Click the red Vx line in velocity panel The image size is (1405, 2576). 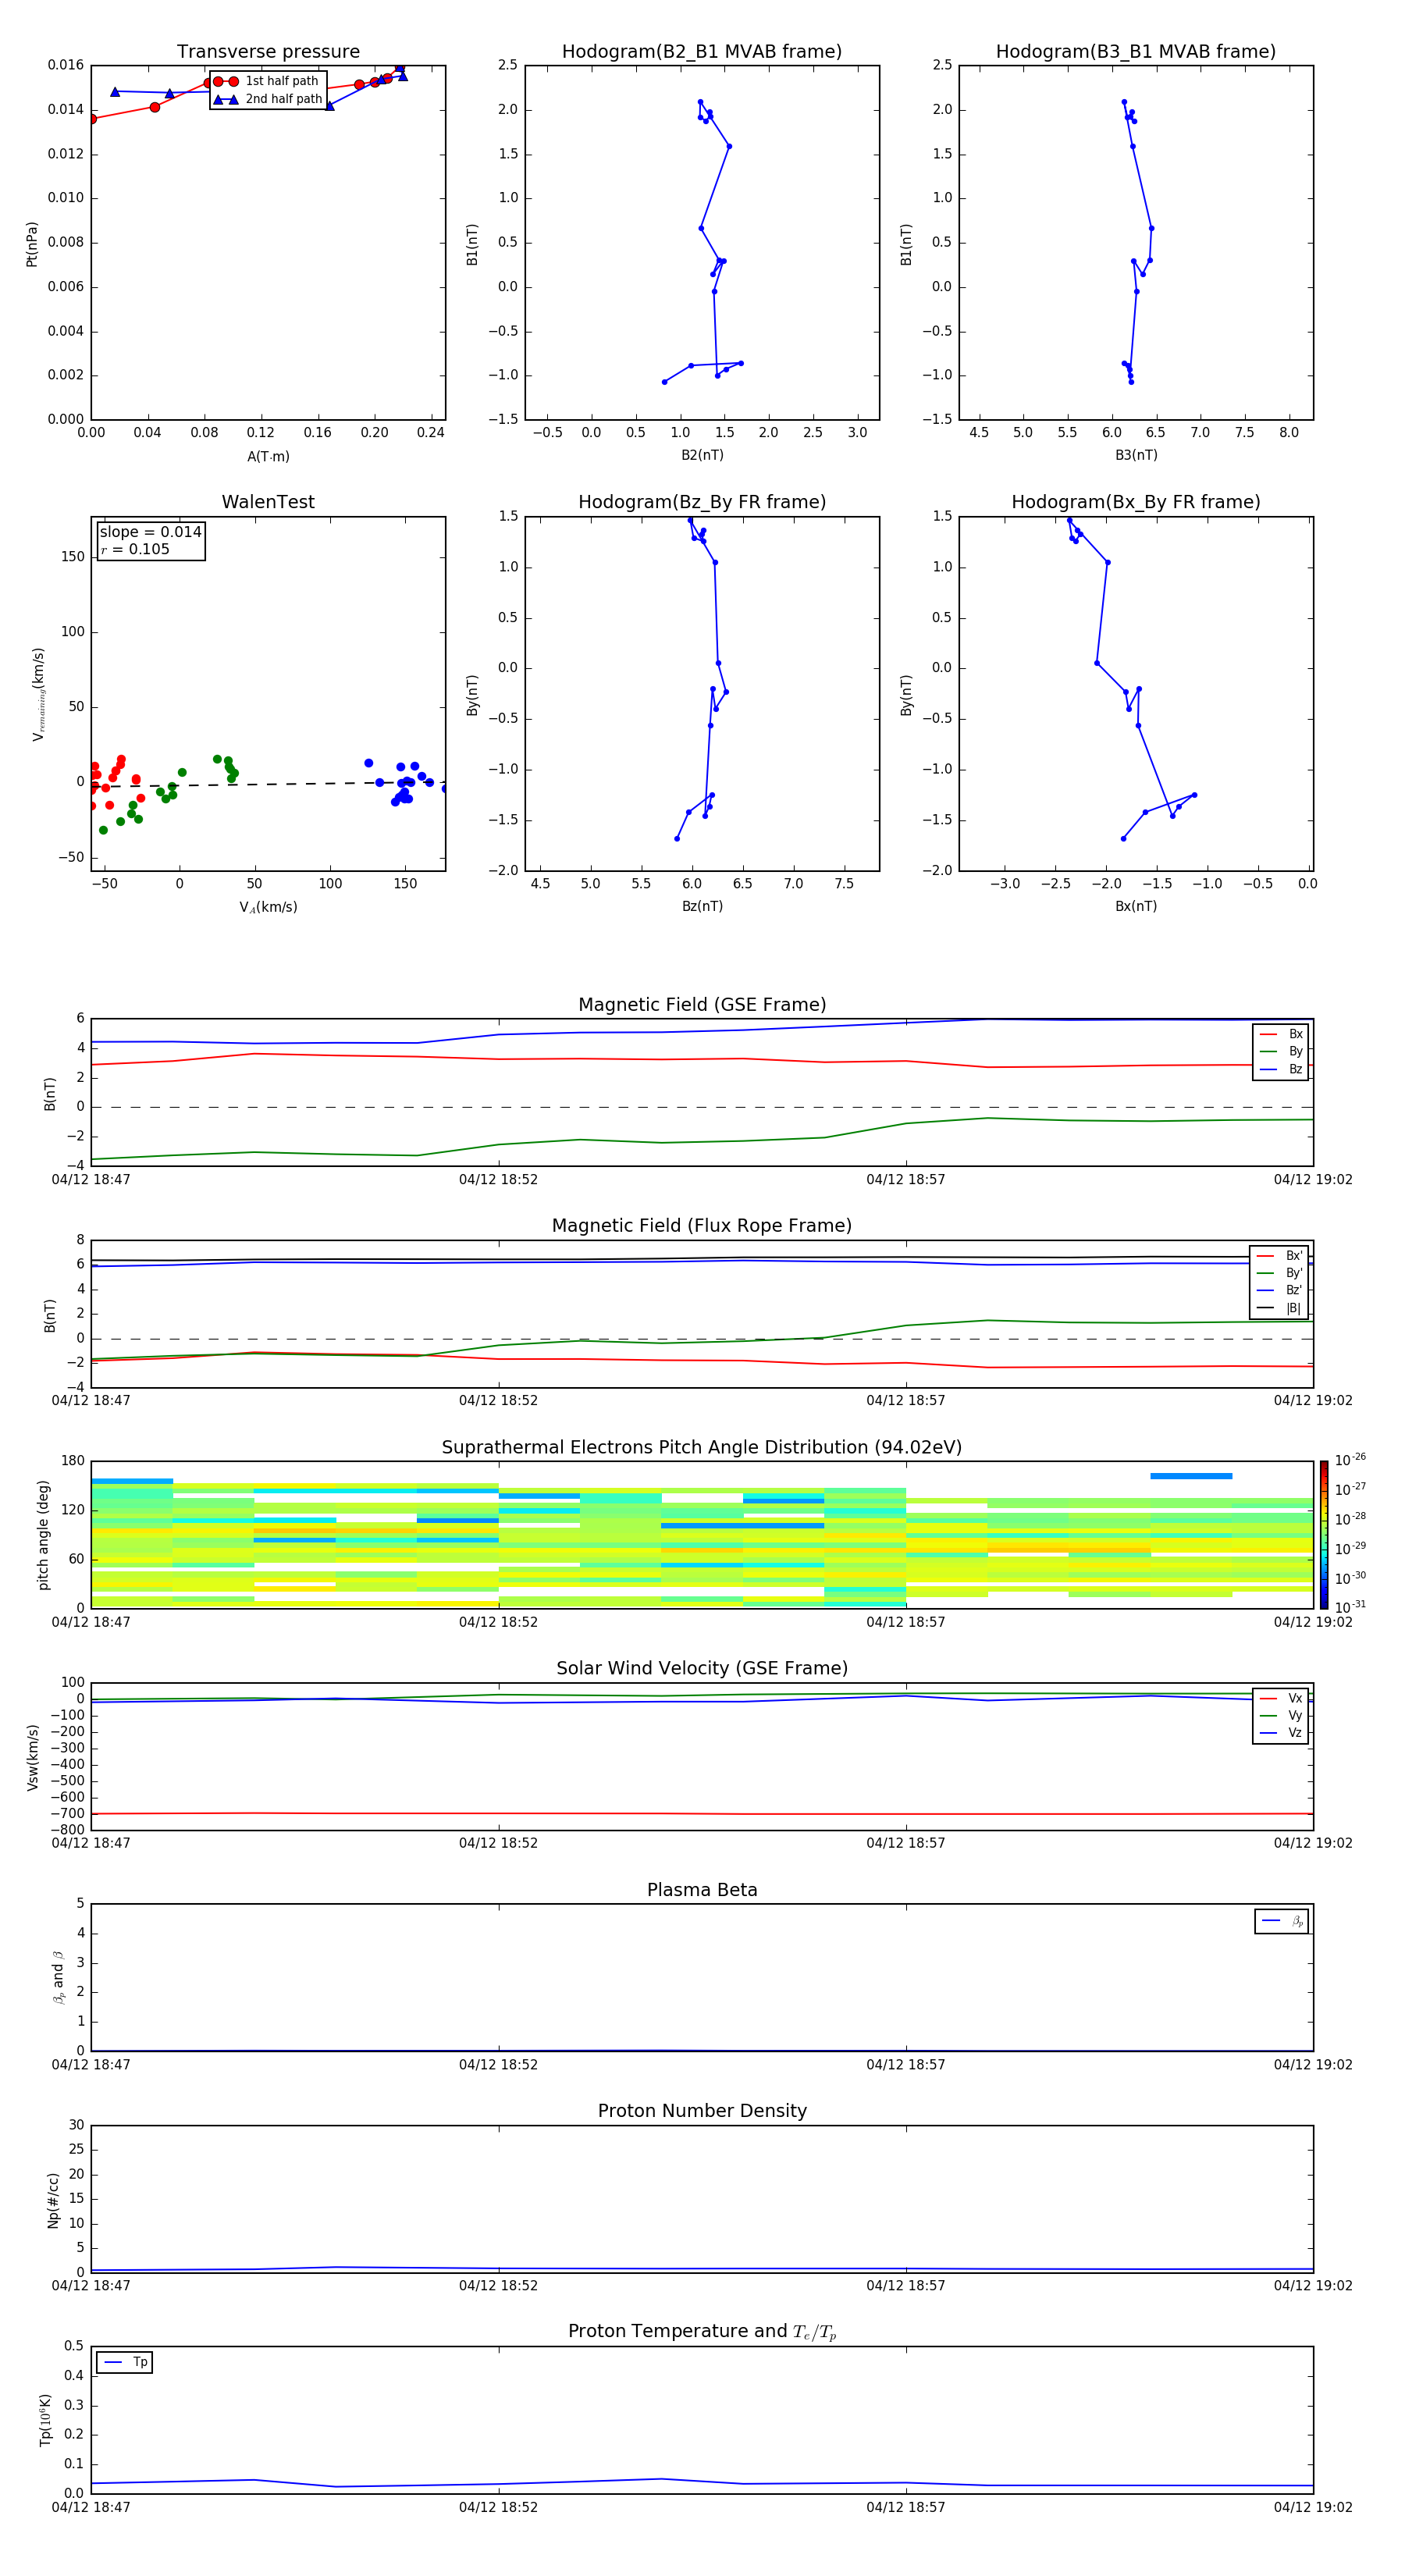click(x=702, y=1813)
